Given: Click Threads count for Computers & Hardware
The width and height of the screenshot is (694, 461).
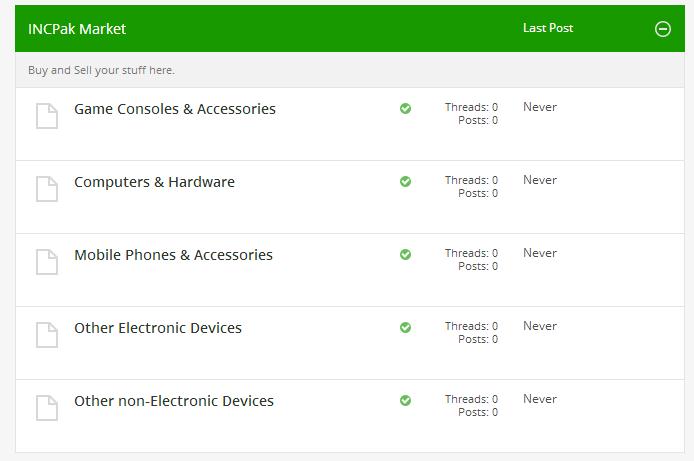Looking at the screenshot, I should (471, 180).
